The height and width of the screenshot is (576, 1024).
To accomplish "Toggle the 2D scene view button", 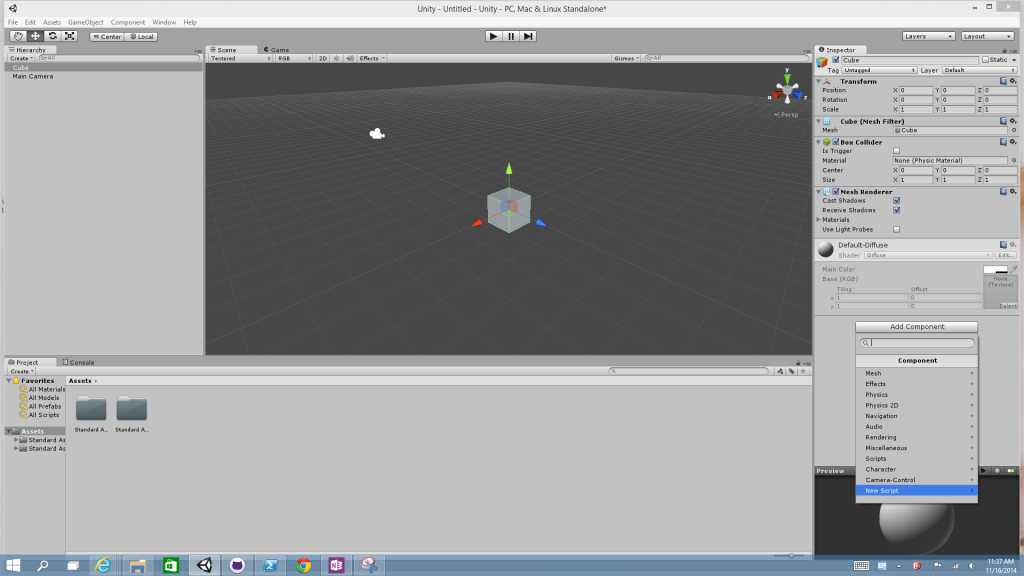I will (x=323, y=58).
